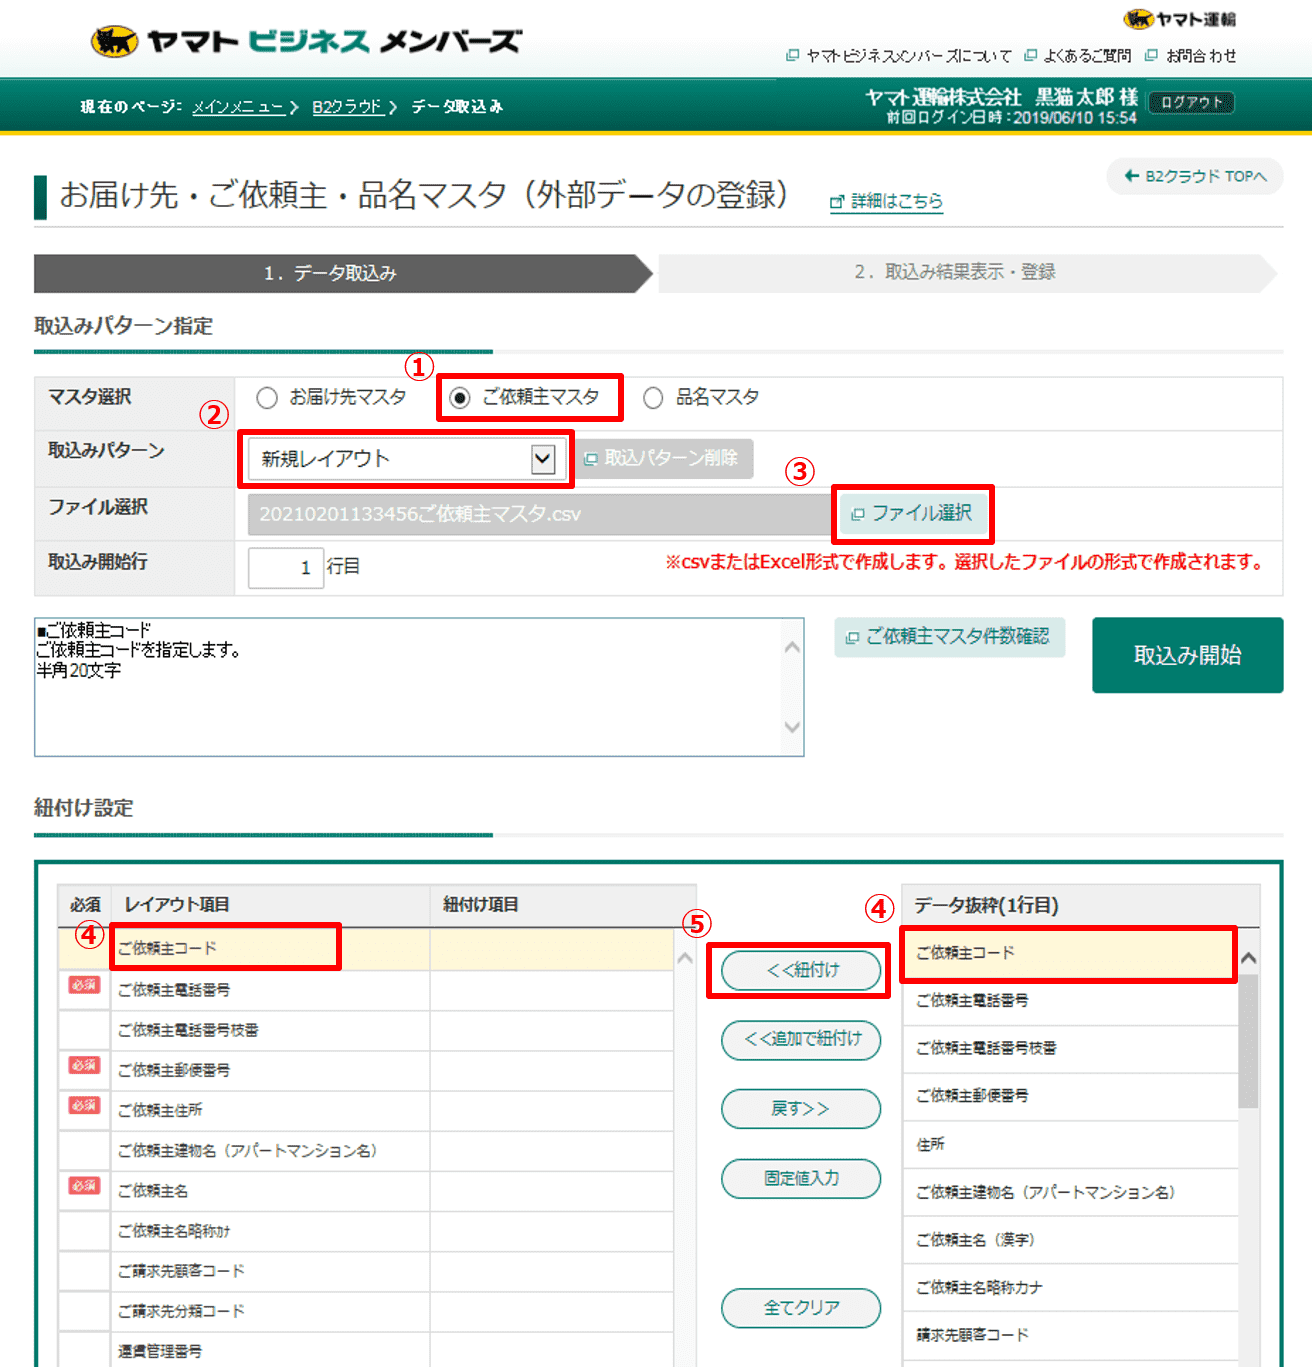1312x1367 pixels.
Task: Select the お届け先マスタ radio button
Action: click(x=267, y=397)
